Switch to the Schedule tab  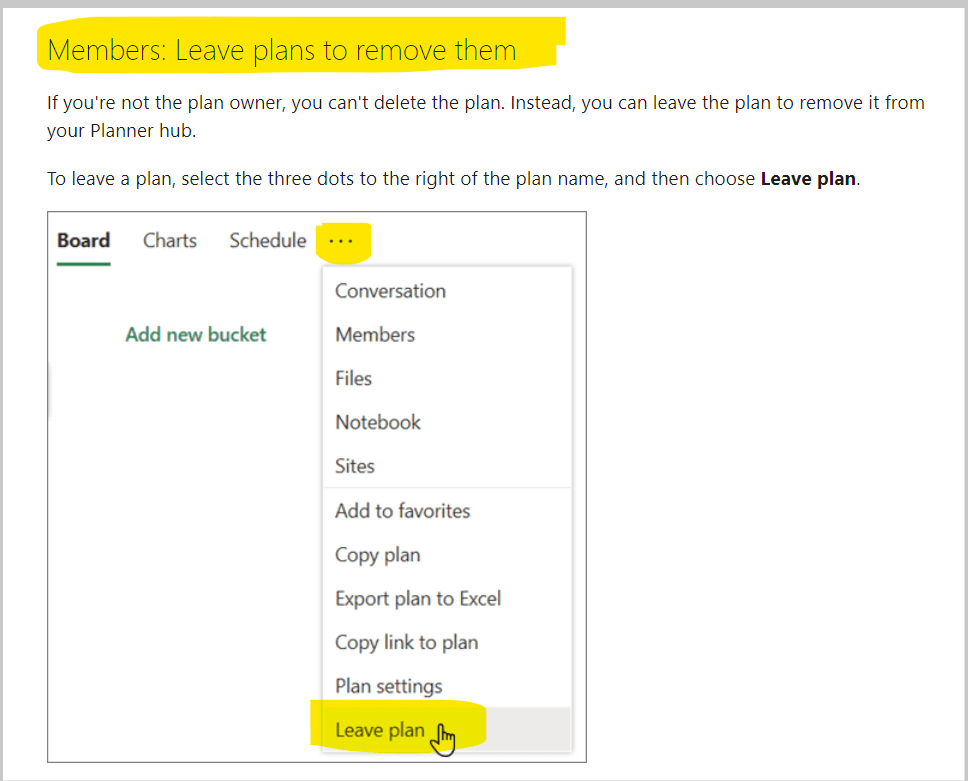pyautogui.click(x=267, y=240)
